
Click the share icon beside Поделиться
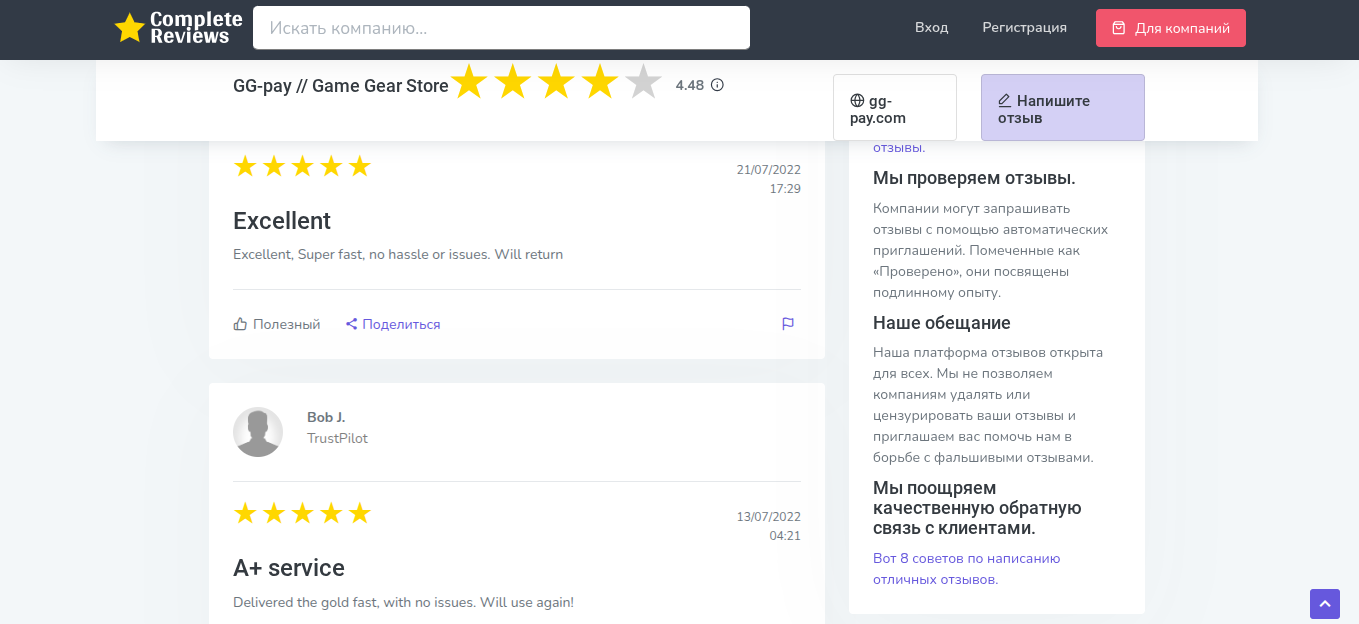[352, 324]
